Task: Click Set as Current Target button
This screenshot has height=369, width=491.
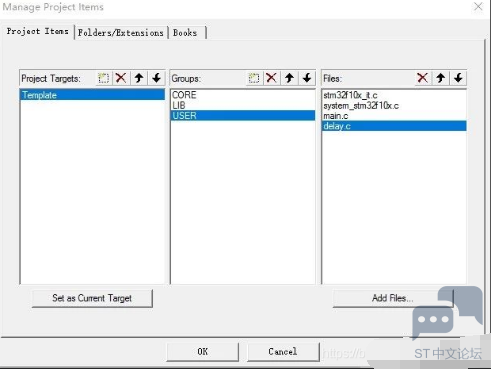Action: tap(92, 298)
